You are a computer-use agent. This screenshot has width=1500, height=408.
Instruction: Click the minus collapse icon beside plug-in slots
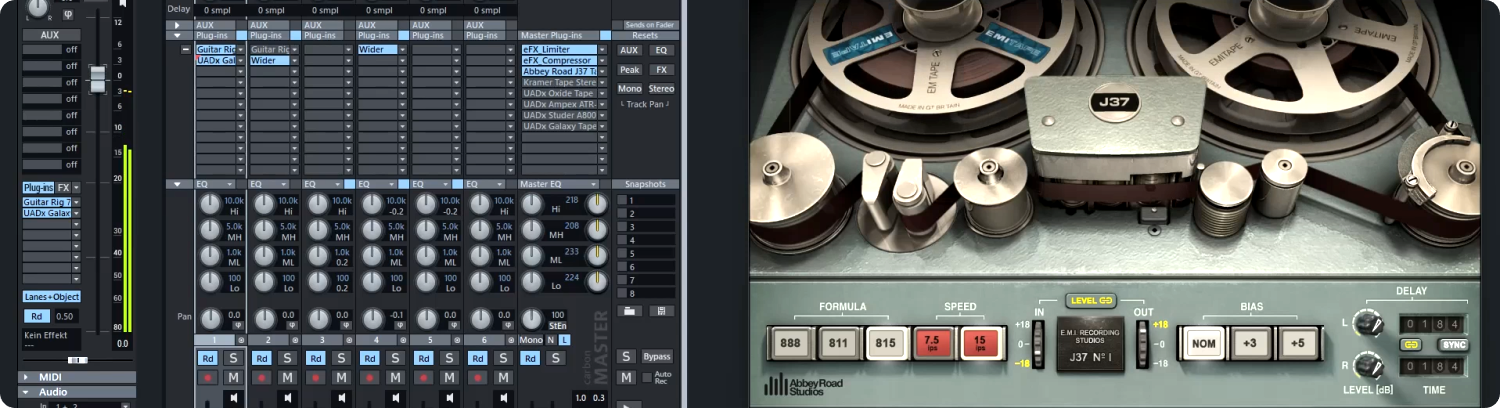tap(185, 49)
